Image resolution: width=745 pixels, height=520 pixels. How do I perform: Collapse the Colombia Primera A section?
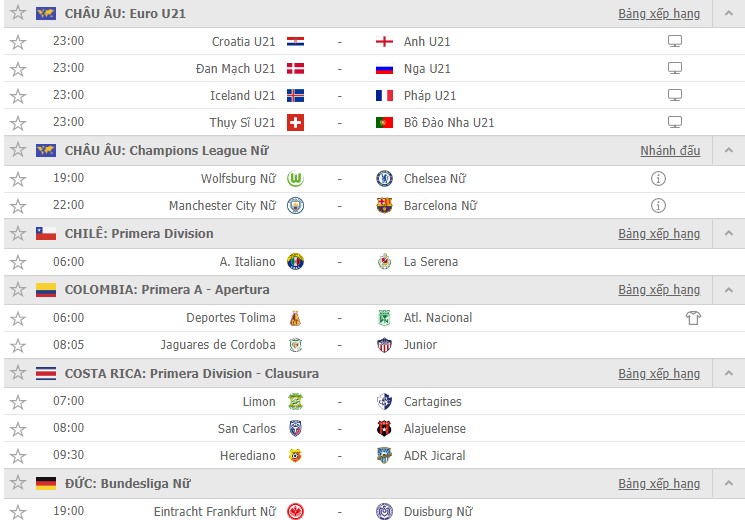[728, 289]
